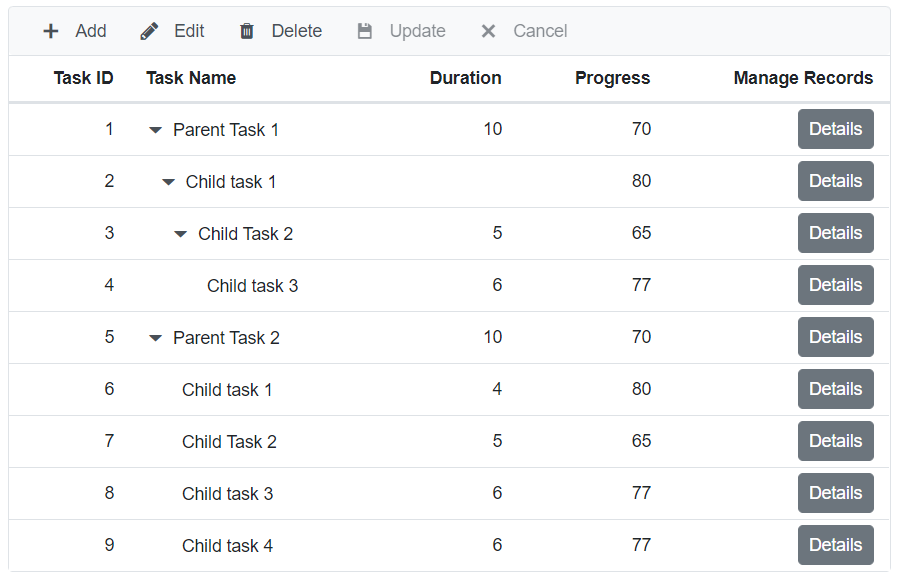899x579 pixels.
Task: Click the Update save icon
Action: pos(364,30)
